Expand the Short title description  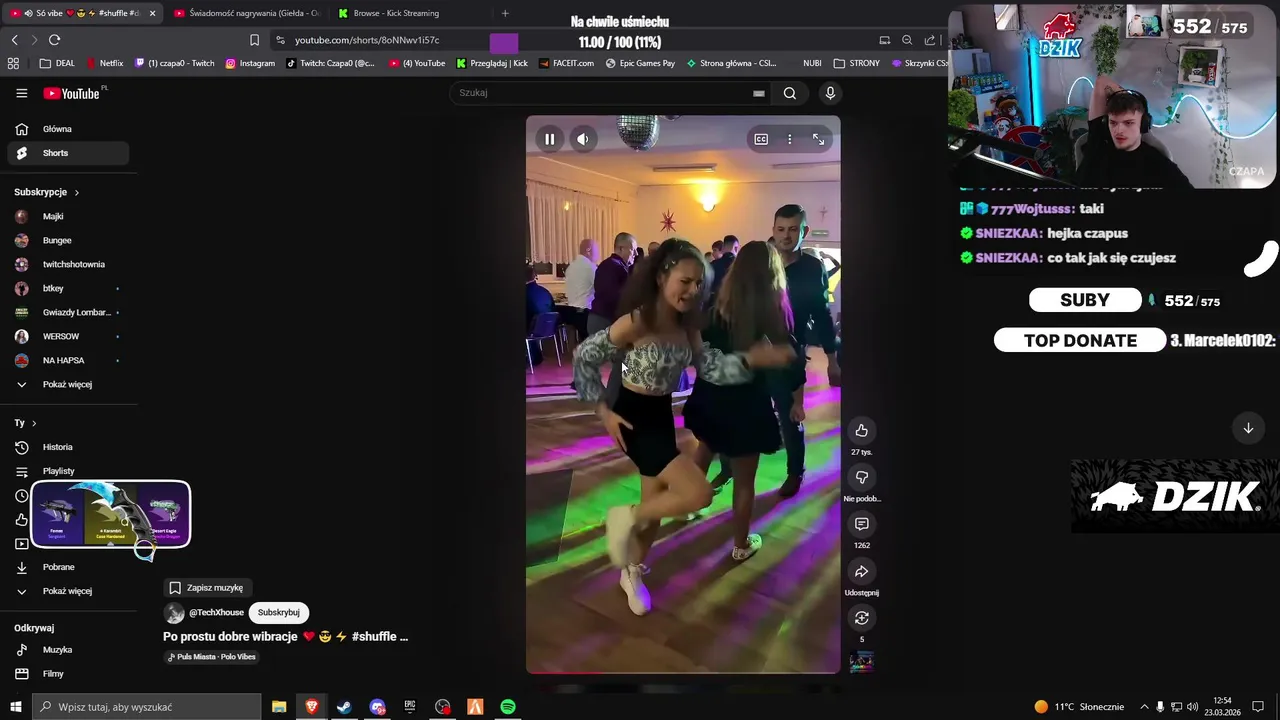[x=286, y=637]
